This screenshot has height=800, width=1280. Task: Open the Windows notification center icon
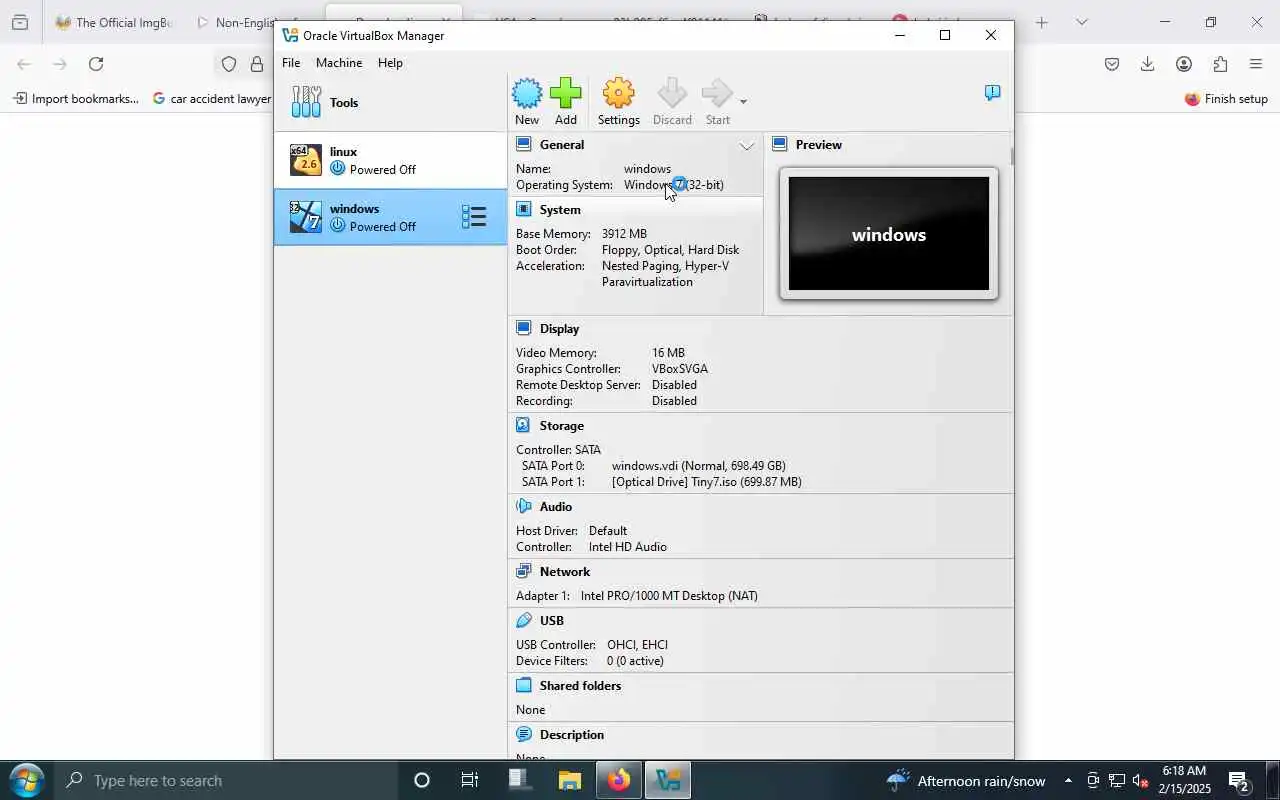[x=1238, y=780]
